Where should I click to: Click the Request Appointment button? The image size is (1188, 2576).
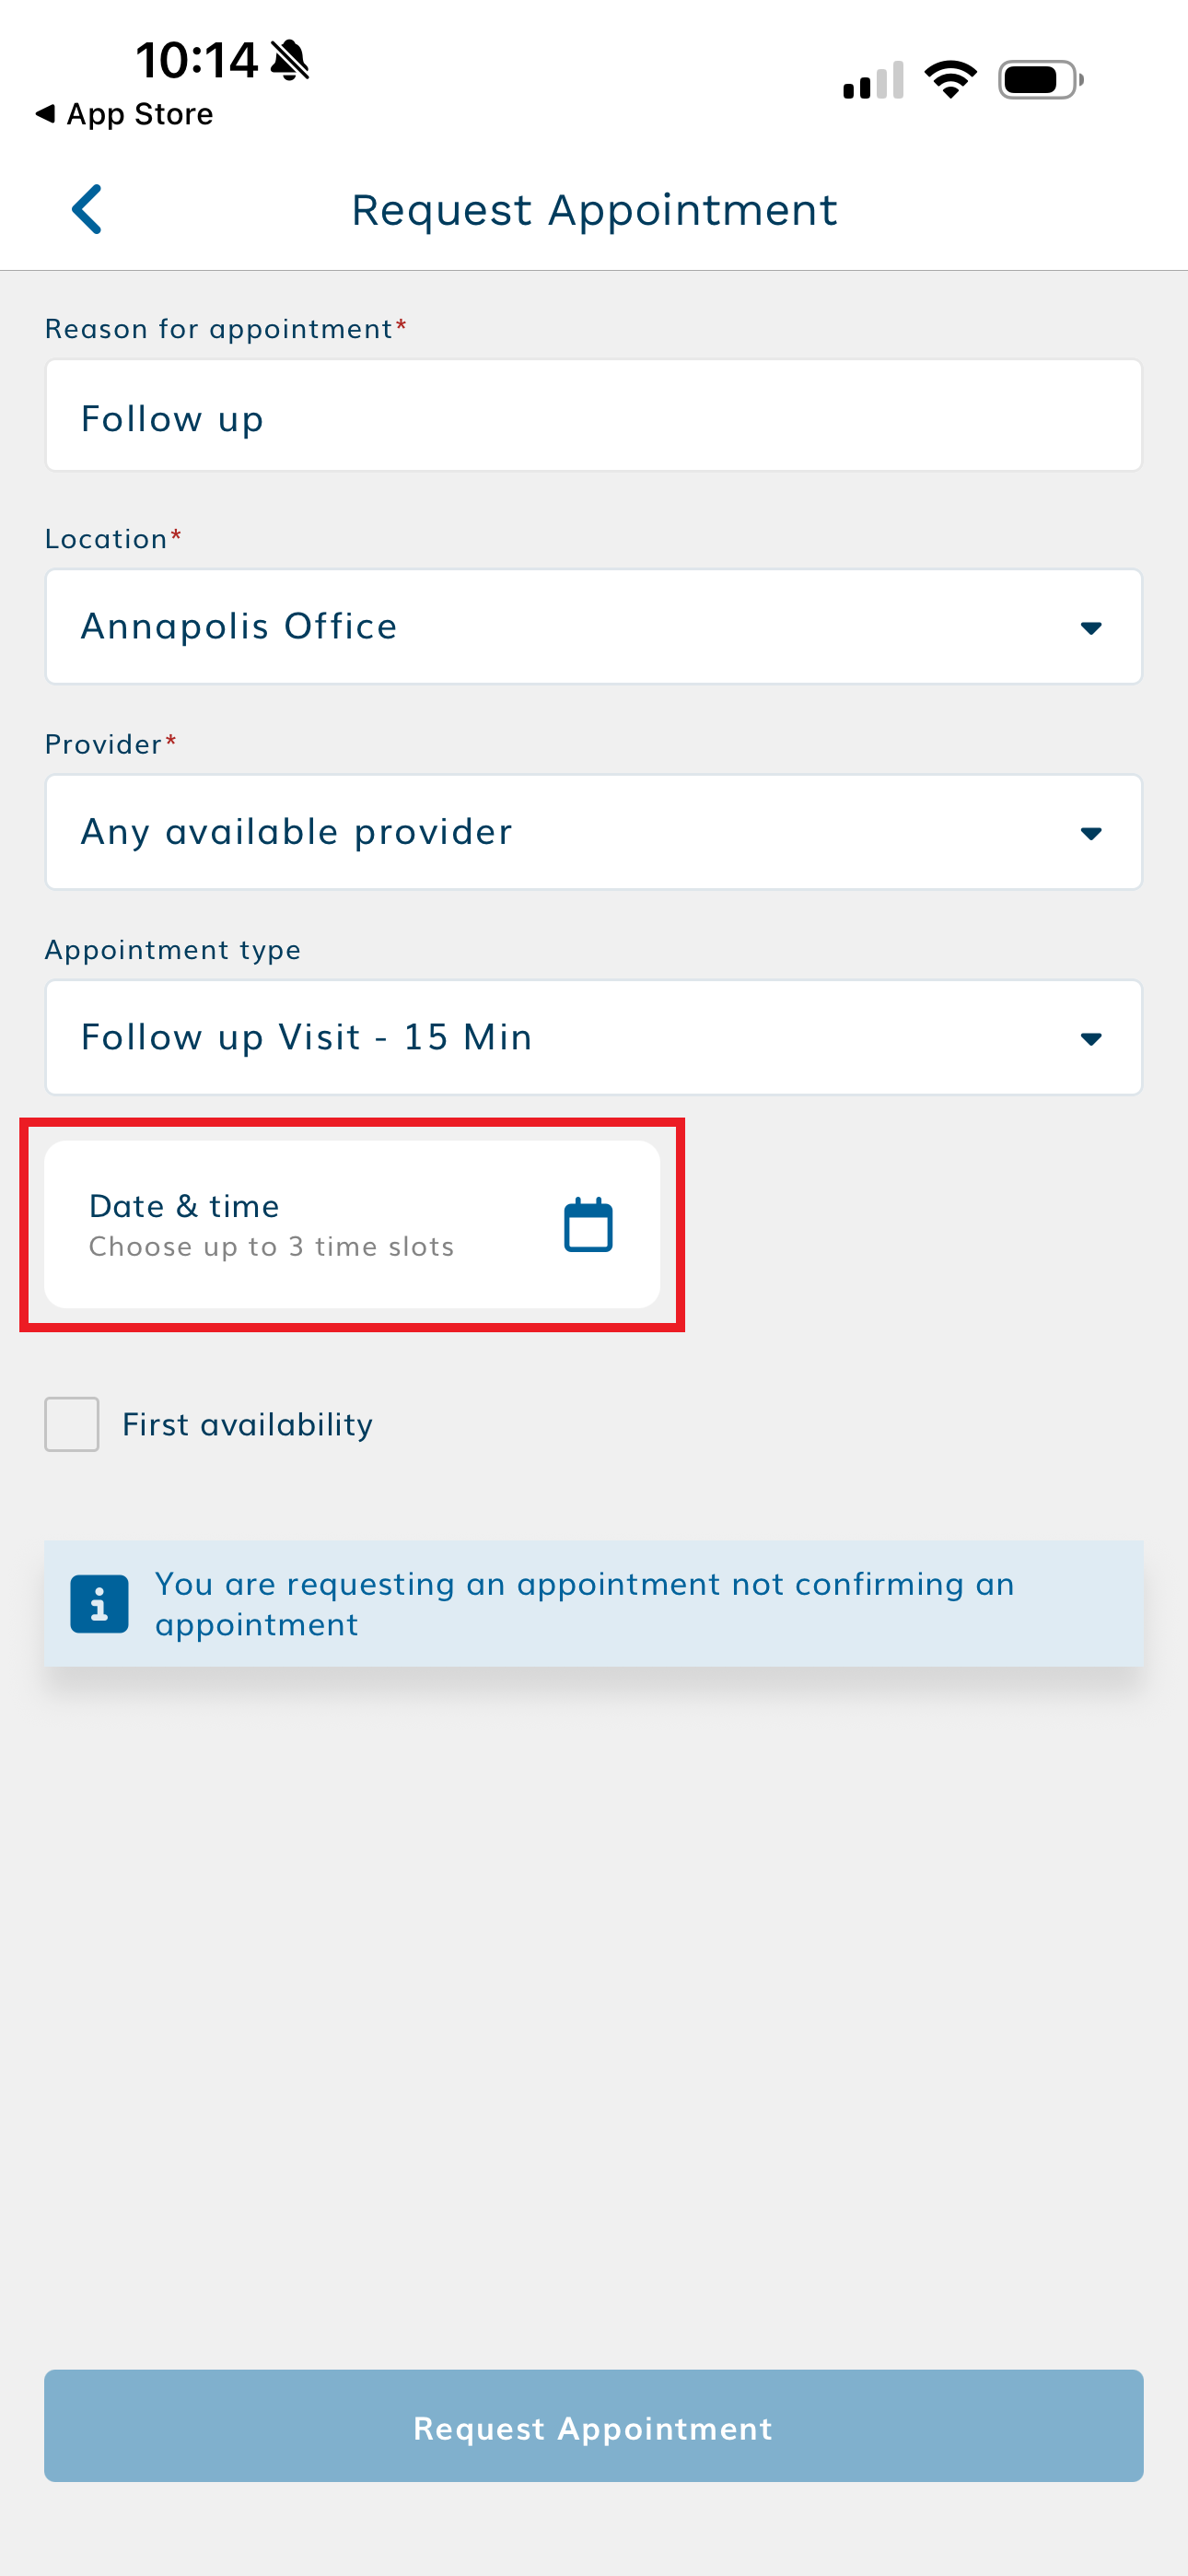(594, 2426)
